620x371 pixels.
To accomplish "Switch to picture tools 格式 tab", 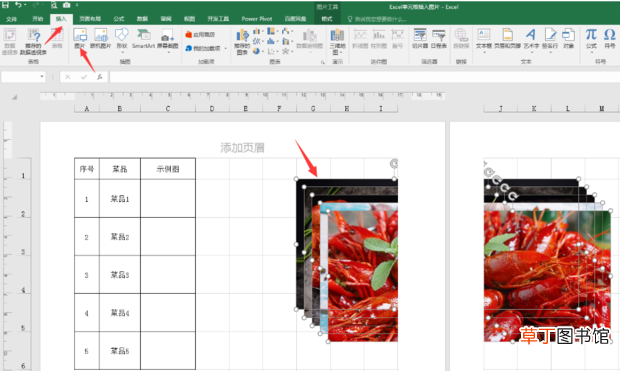I will (x=327, y=19).
